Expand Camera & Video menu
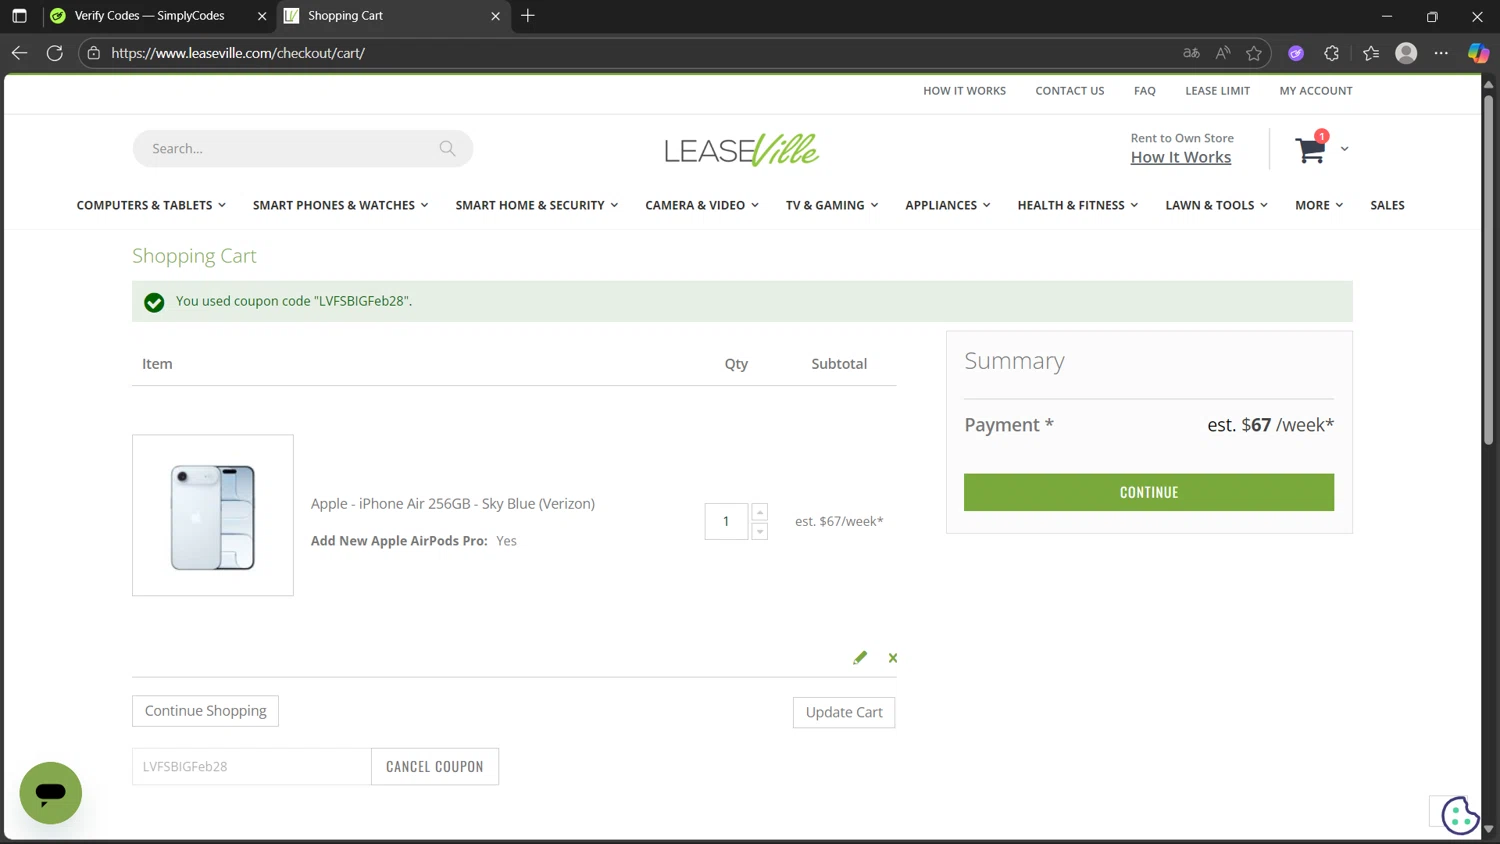1500x844 pixels. 702,205
